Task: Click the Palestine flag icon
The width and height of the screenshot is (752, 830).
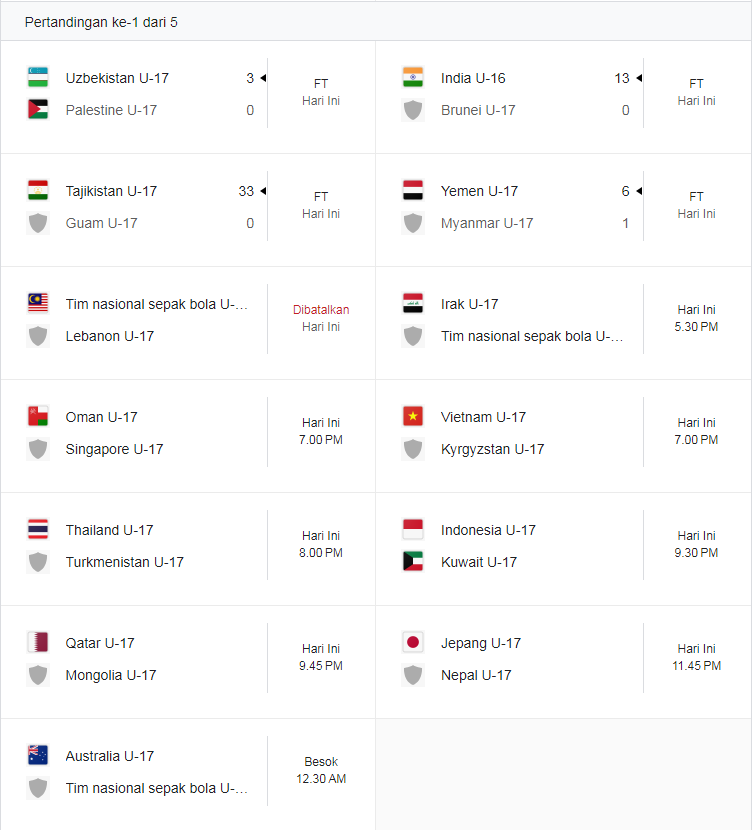Action: pyautogui.click(x=38, y=110)
